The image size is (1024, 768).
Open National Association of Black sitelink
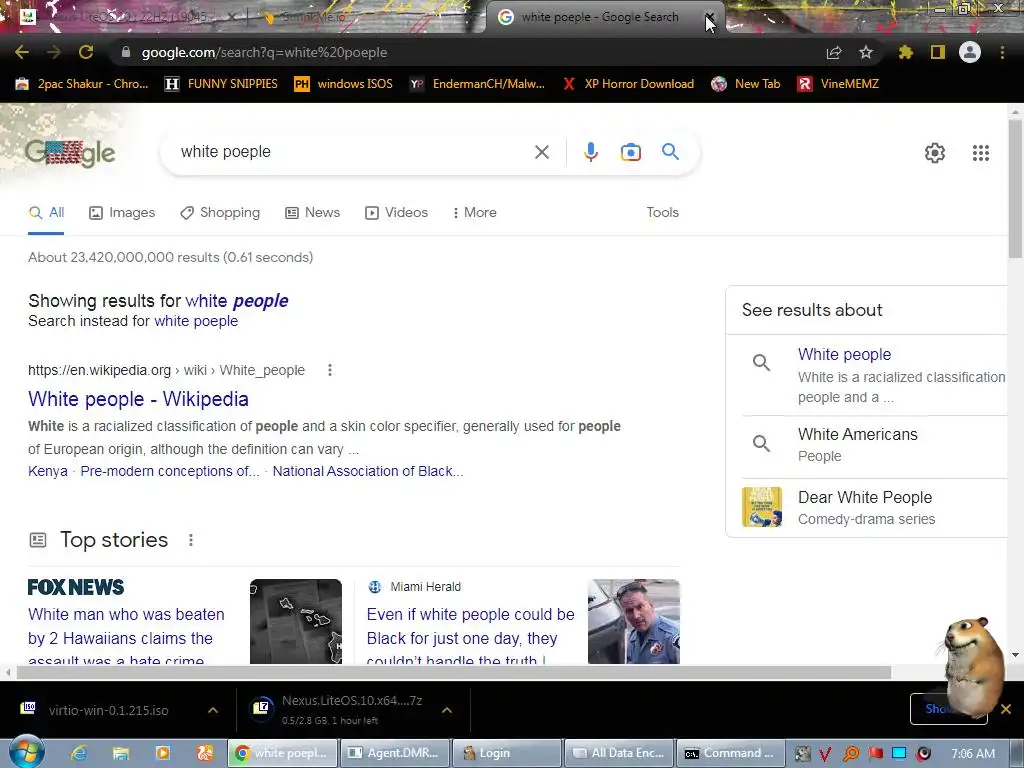[x=368, y=472]
